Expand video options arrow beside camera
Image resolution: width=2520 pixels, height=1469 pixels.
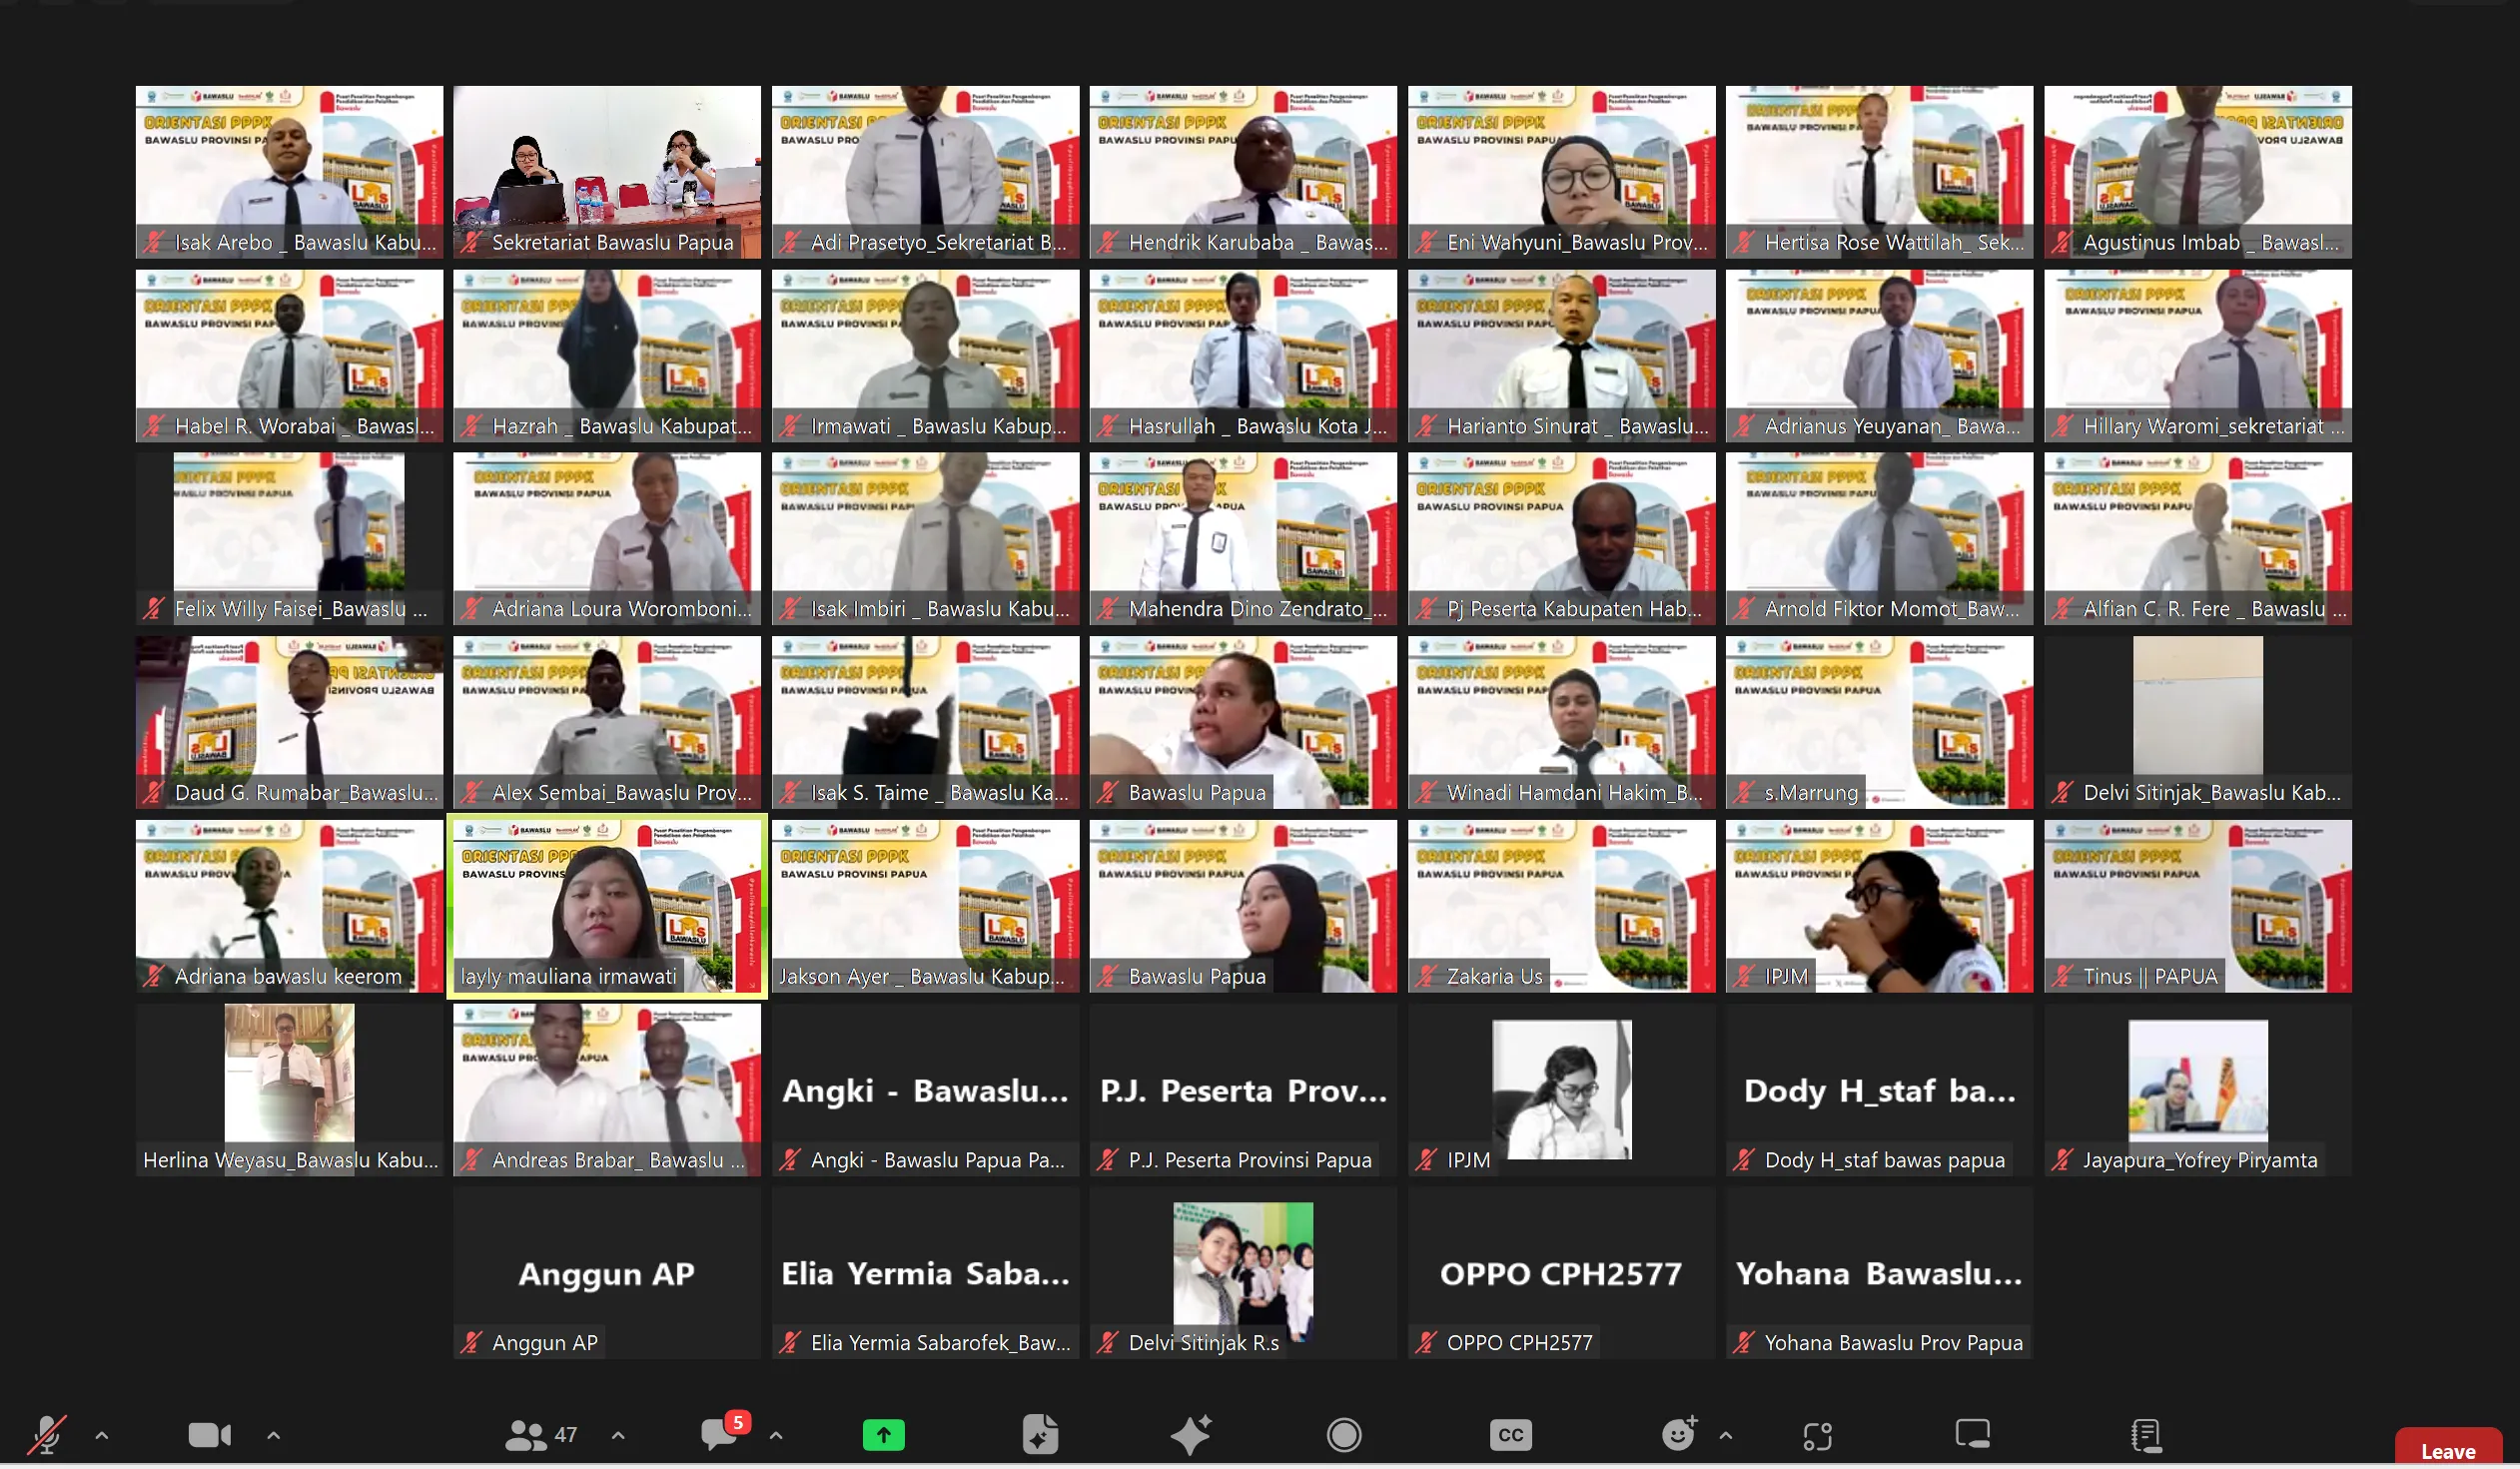point(274,1435)
